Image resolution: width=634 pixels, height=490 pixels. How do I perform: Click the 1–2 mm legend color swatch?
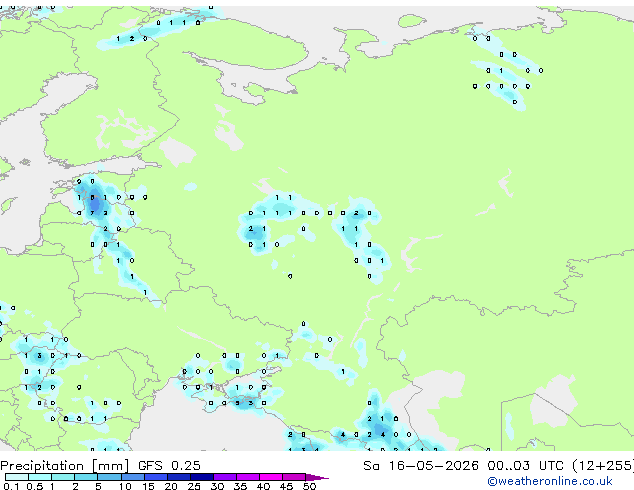point(63,477)
